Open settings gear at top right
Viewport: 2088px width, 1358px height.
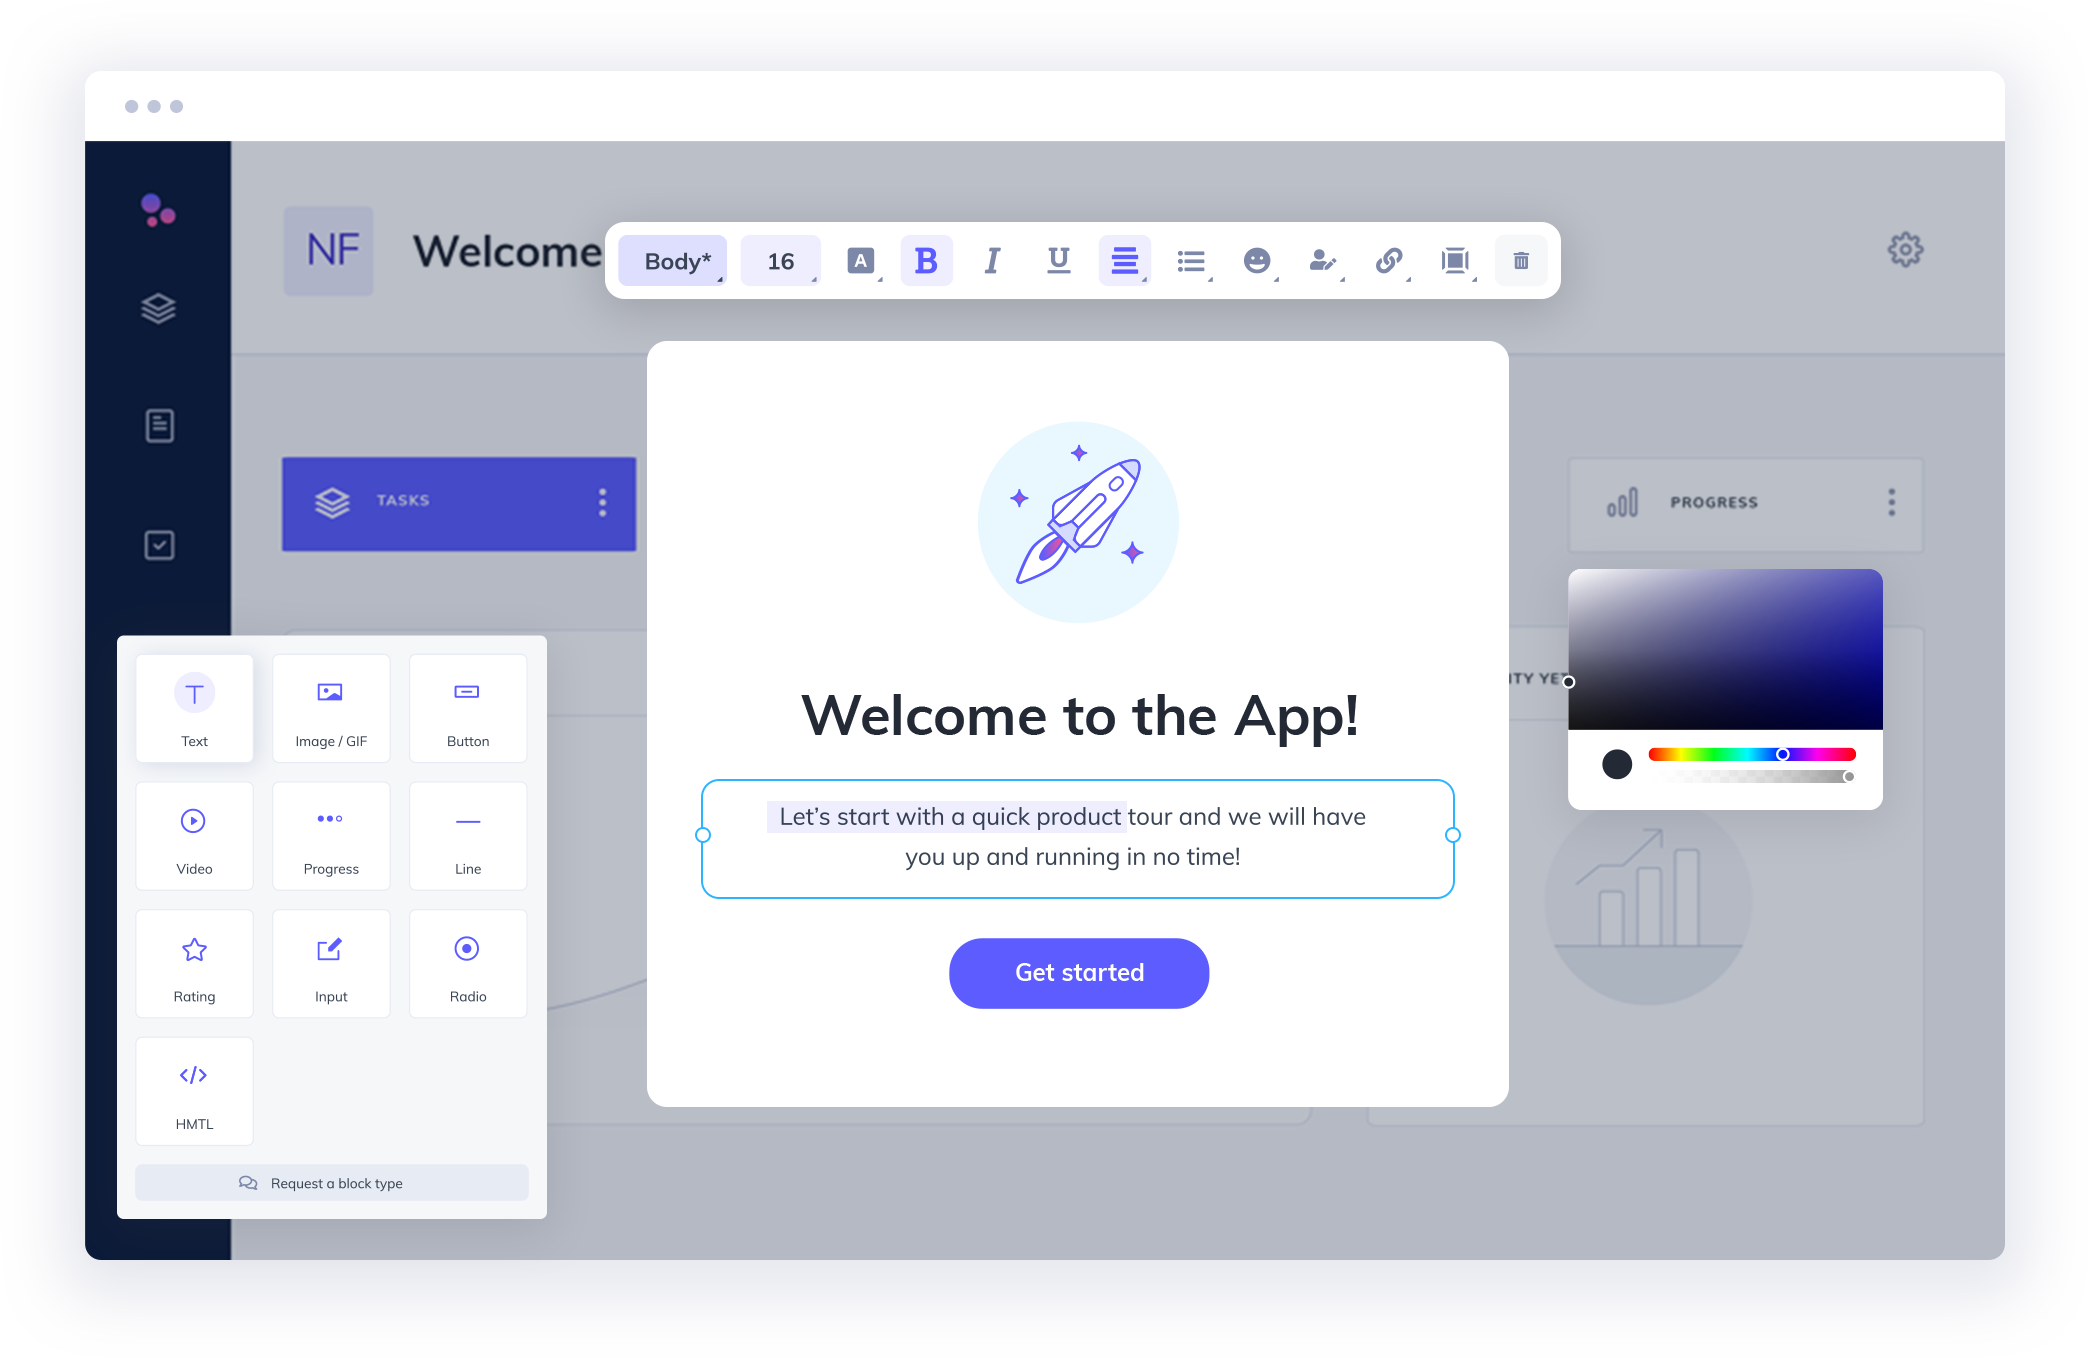[1905, 250]
